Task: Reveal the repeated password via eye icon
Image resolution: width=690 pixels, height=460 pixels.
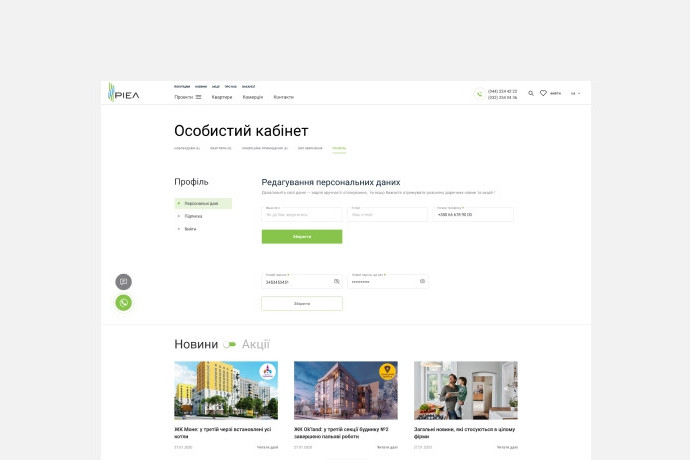Action: 422,282
